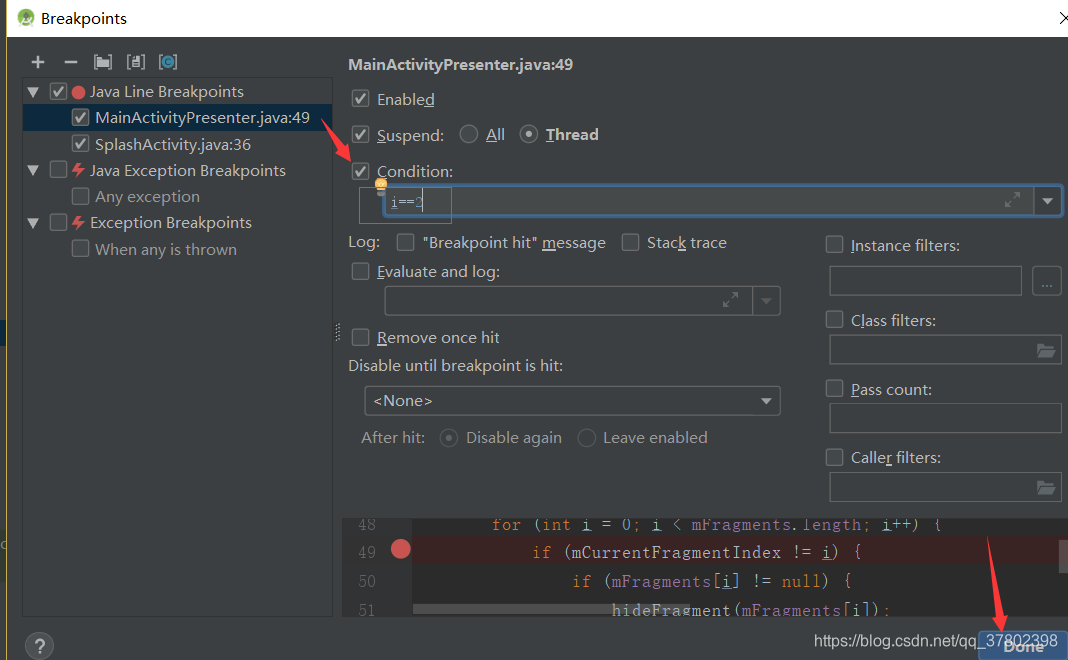This screenshot has width=1068, height=660.
Task: Open Instance filters via the ellipsis button
Action: [1046, 281]
